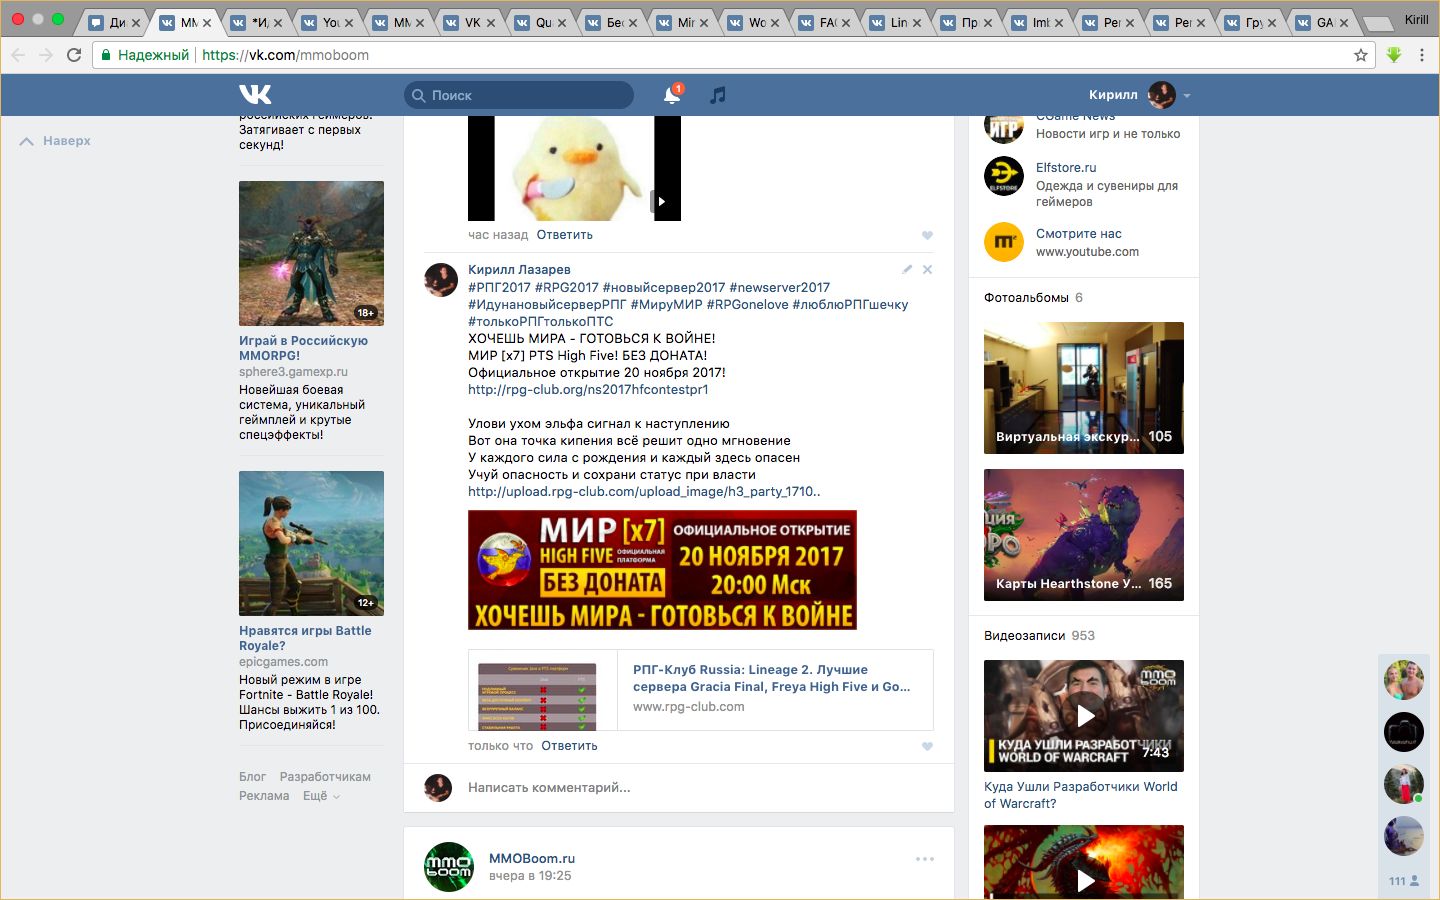Delete Кирилл Лазарев's comment with the X icon
This screenshot has height=900, width=1440.
point(927,269)
